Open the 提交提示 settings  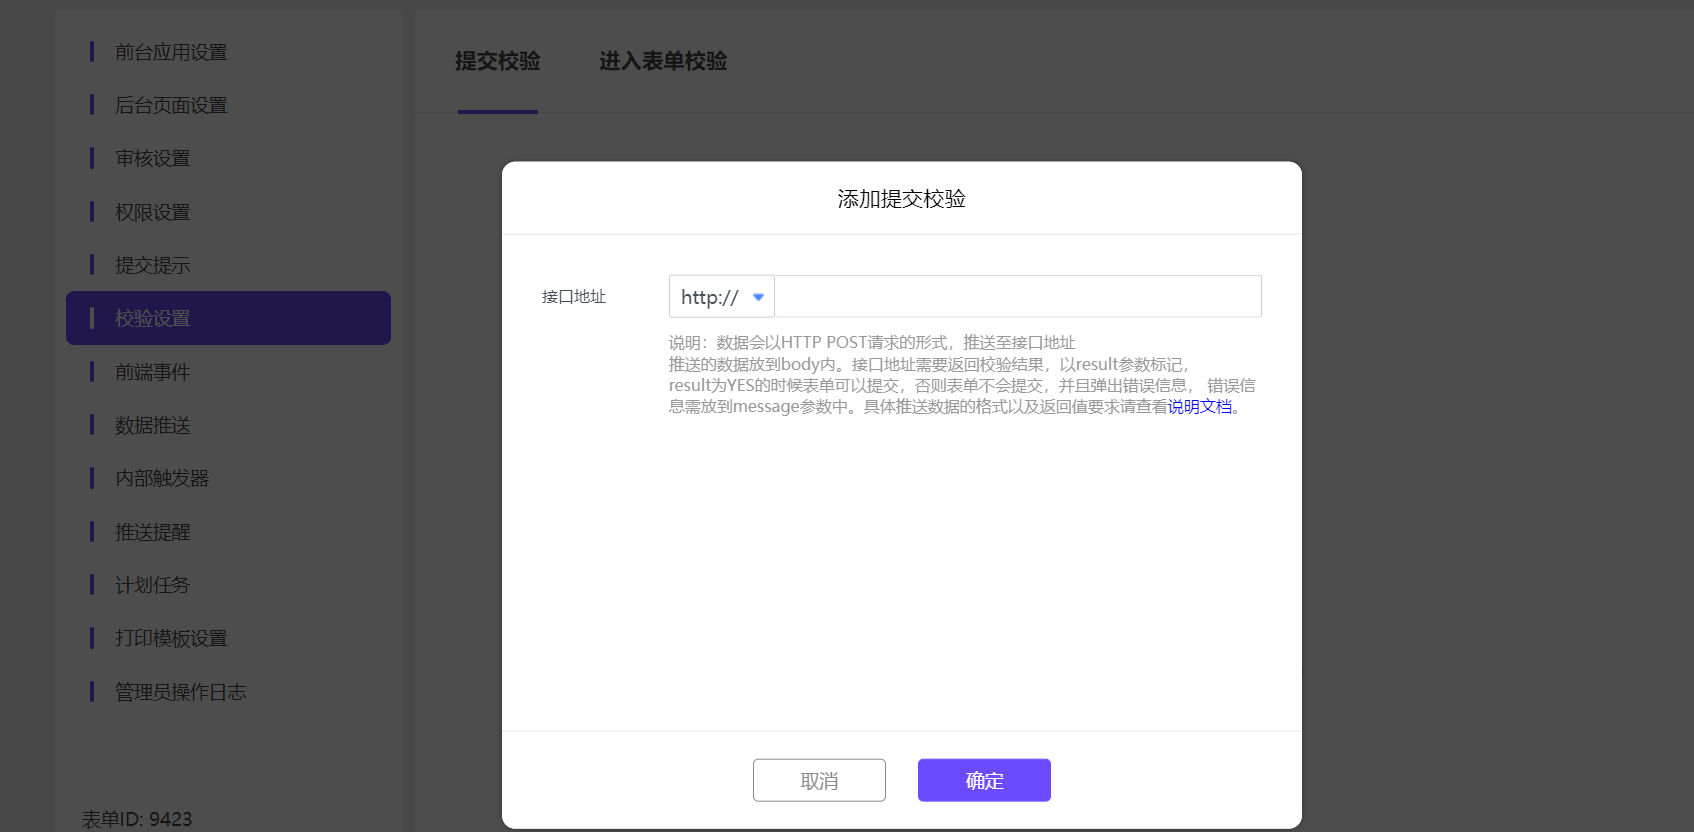[x=152, y=265]
